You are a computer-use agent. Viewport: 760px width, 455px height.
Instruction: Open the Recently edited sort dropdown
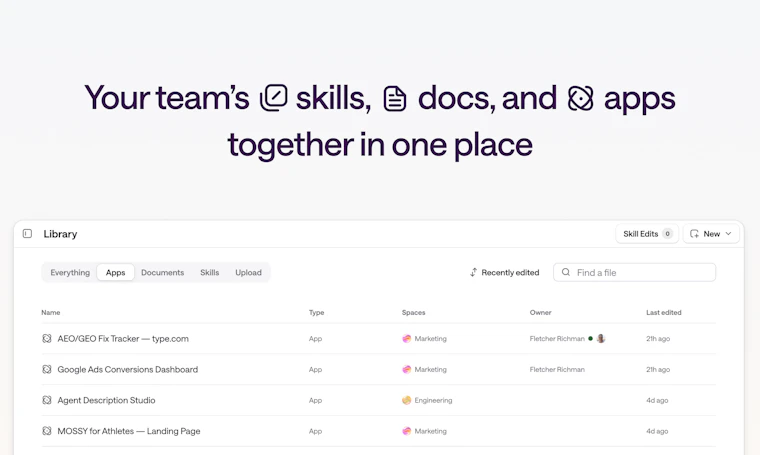coord(505,272)
